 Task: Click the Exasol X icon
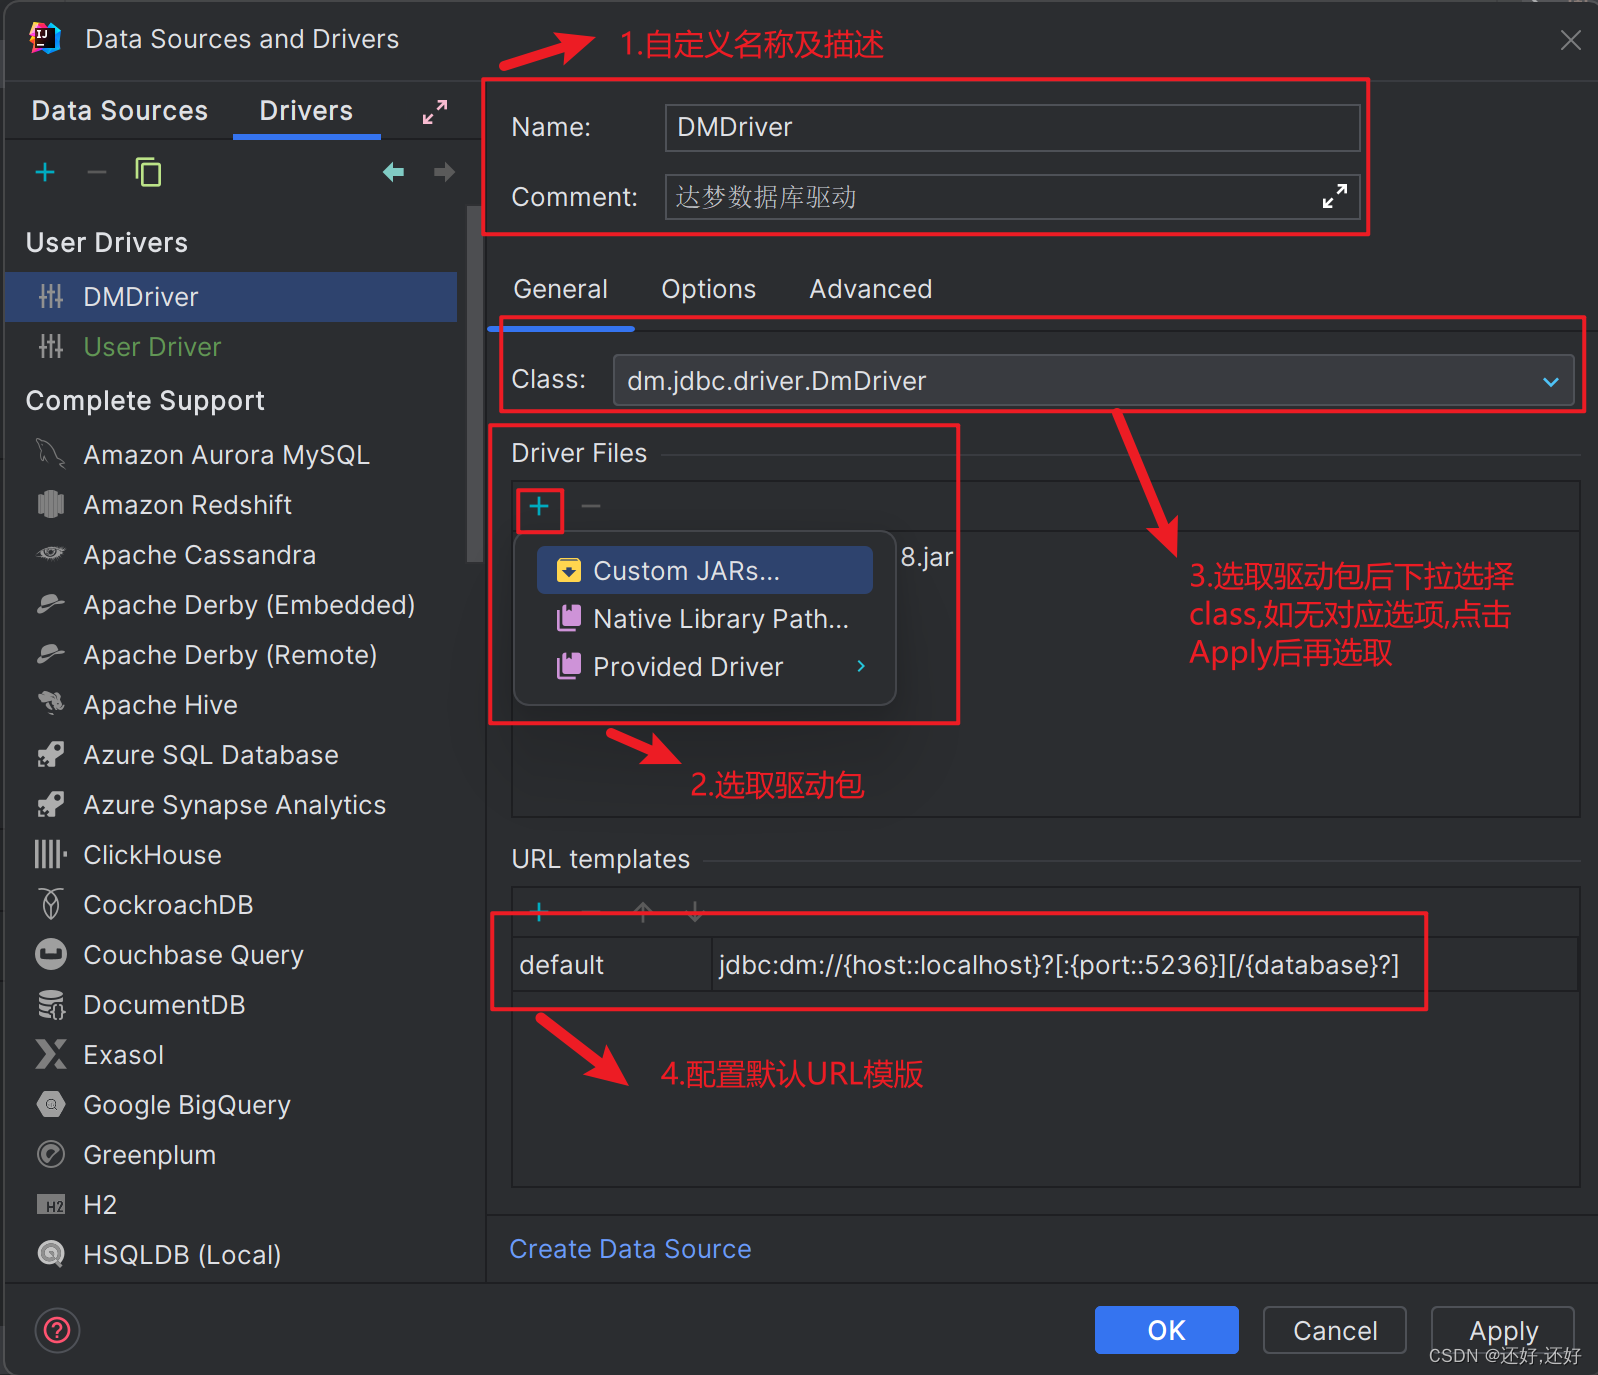tap(51, 1054)
